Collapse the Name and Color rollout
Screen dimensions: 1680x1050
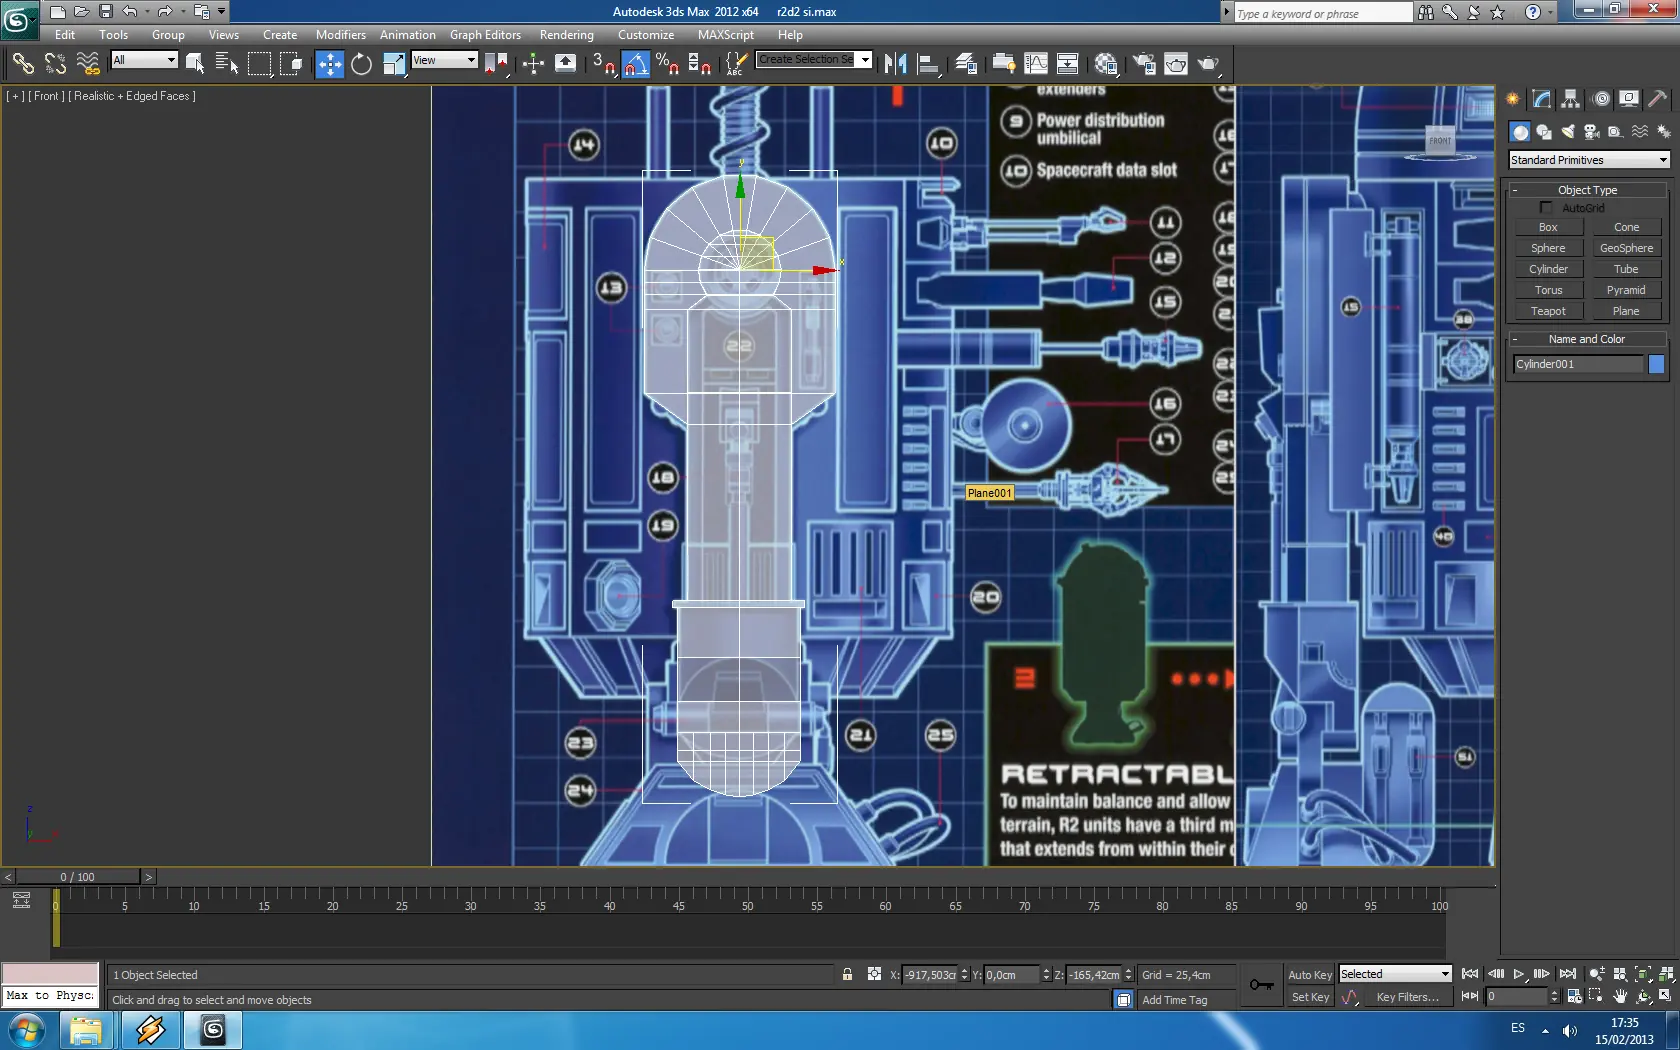click(1587, 339)
